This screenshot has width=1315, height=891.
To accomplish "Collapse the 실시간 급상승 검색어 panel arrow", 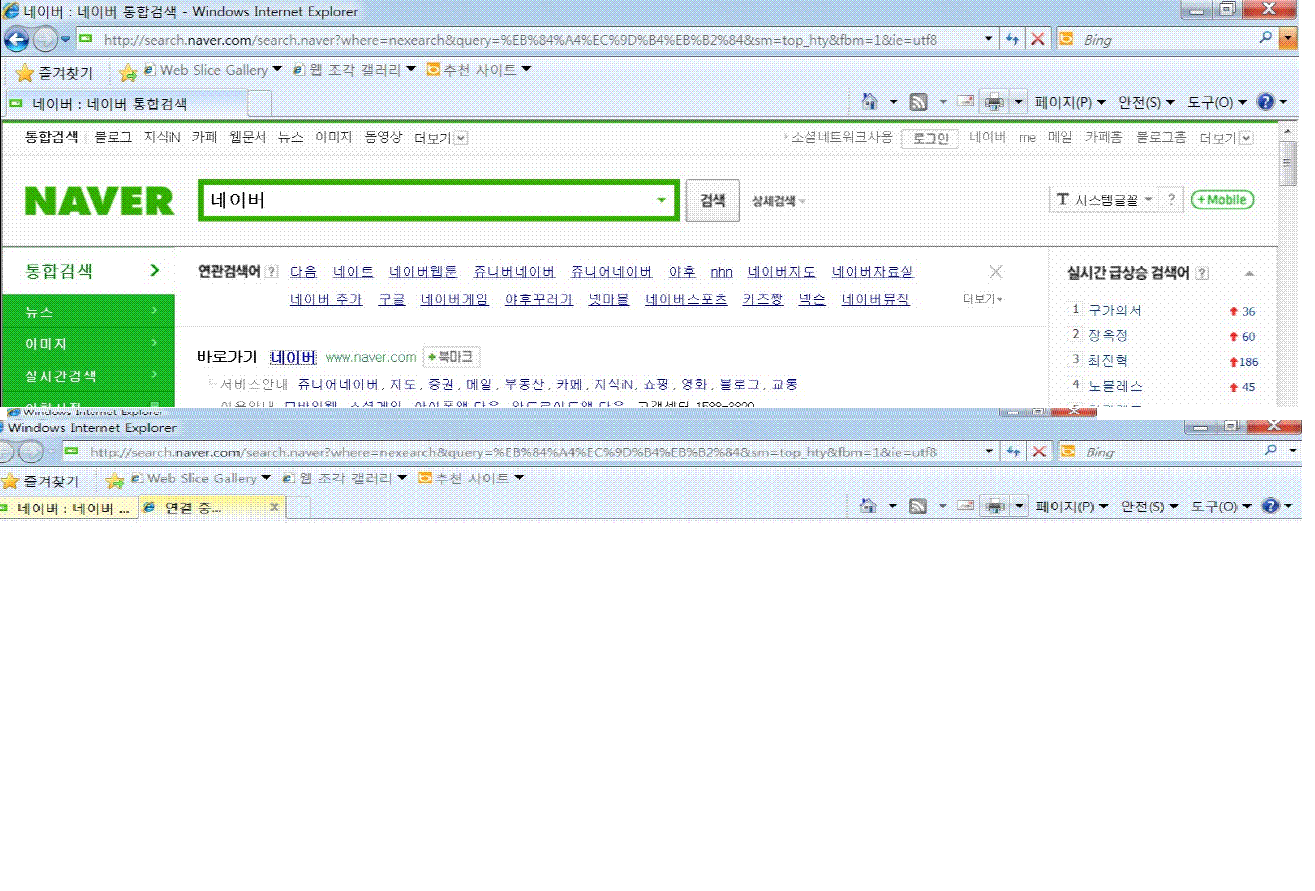I will coord(1249,274).
